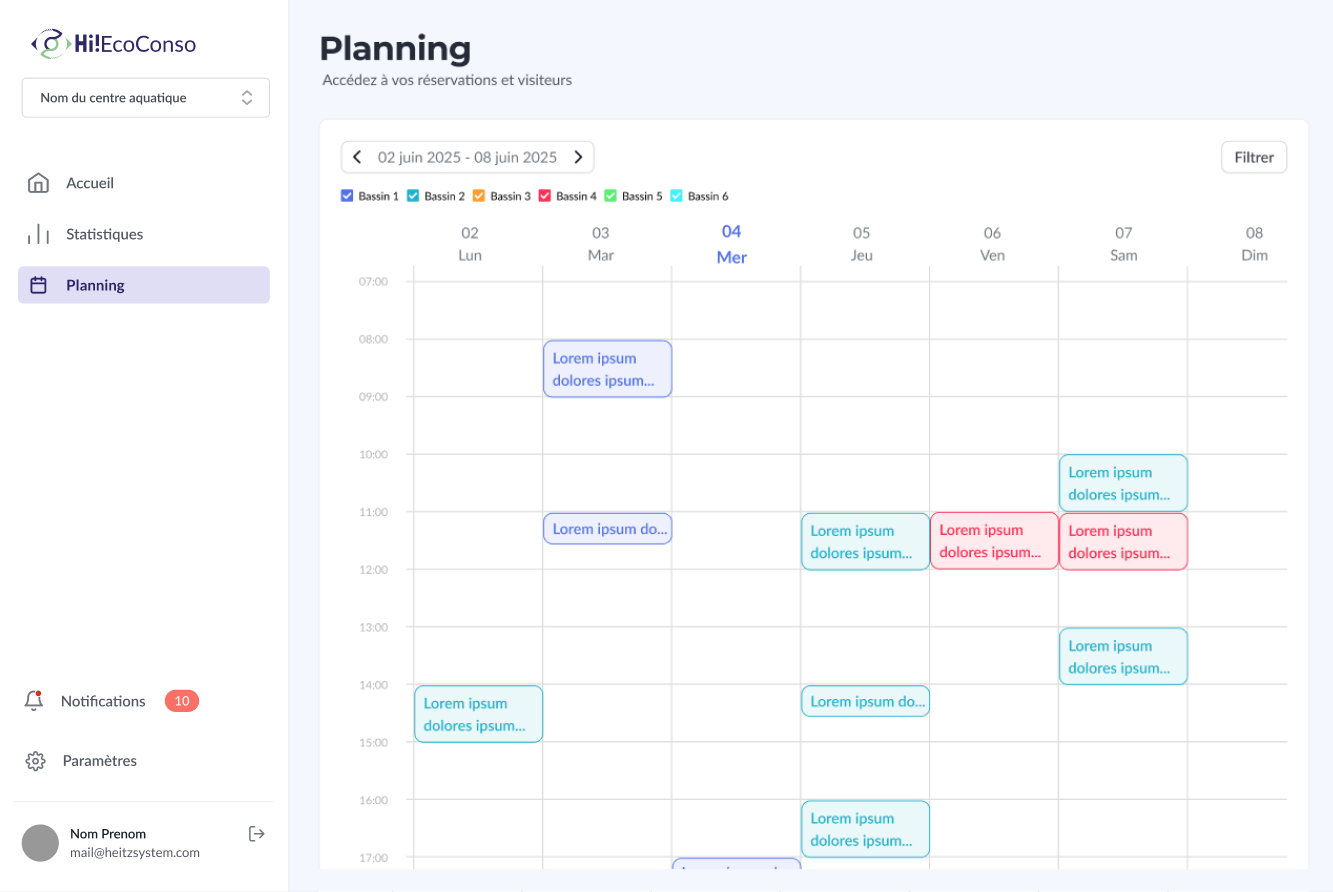Viewport: 1333px width, 892px height.
Task: Click the Statistiques bar chart icon
Action: click(38, 234)
